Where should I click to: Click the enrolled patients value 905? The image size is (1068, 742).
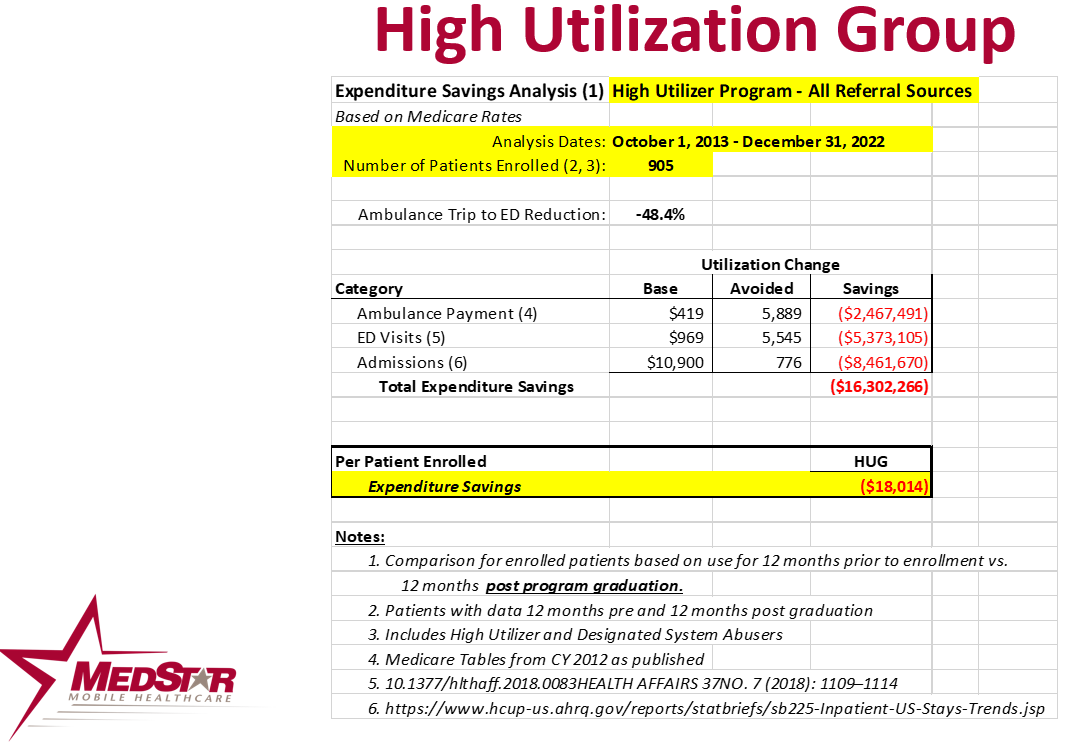[x=661, y=166]
